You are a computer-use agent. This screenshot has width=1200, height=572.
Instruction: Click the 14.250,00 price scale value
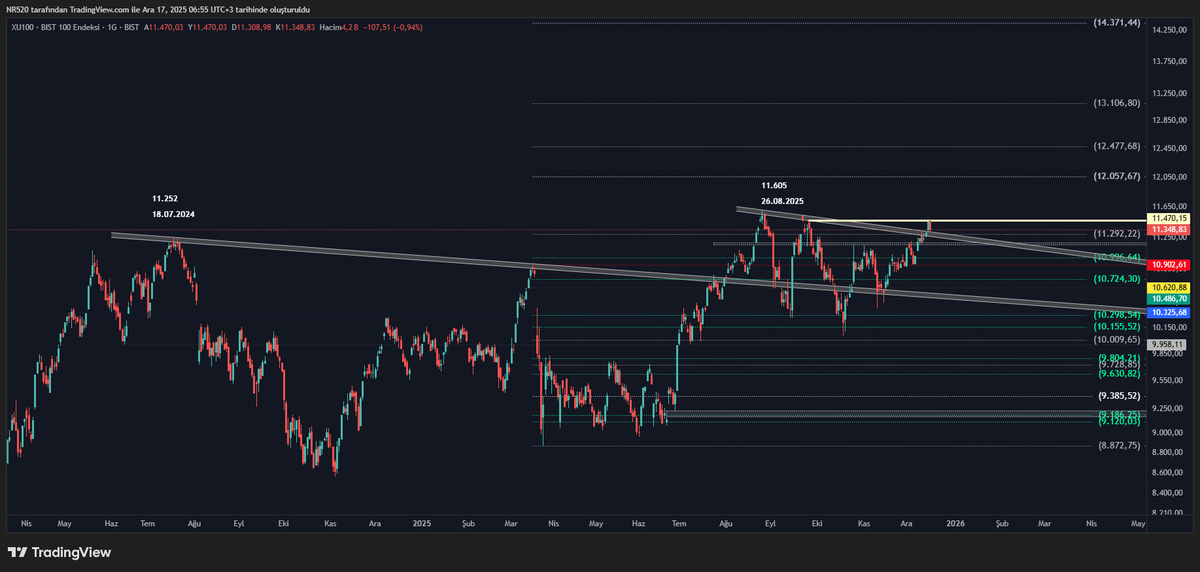(x=1169, y=31)
